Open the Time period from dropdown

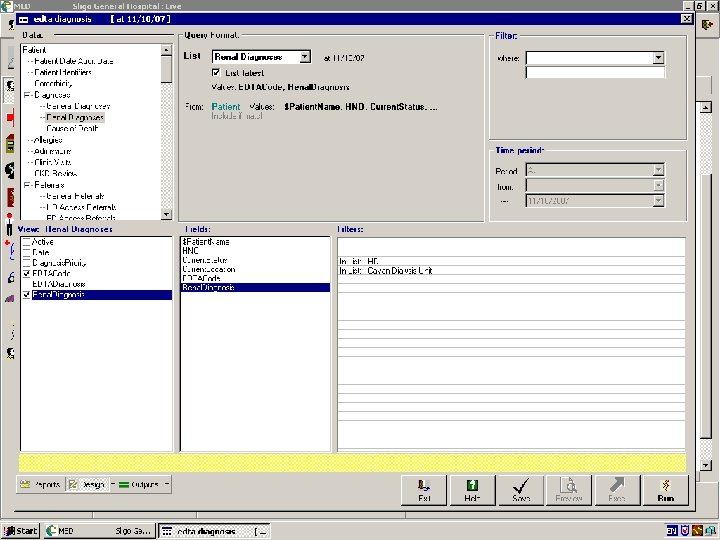(x=658, y=186)
